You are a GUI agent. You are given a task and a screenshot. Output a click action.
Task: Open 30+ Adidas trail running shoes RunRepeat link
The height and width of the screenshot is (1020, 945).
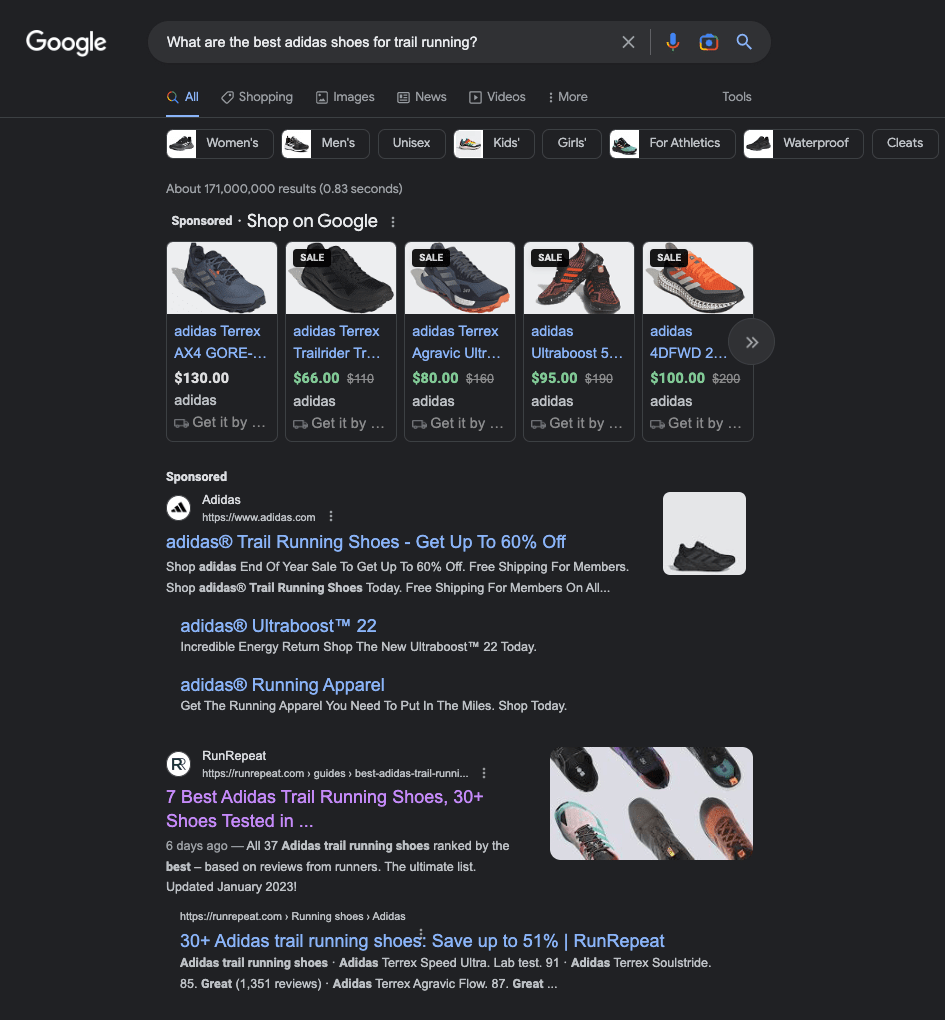click(422, 941)
